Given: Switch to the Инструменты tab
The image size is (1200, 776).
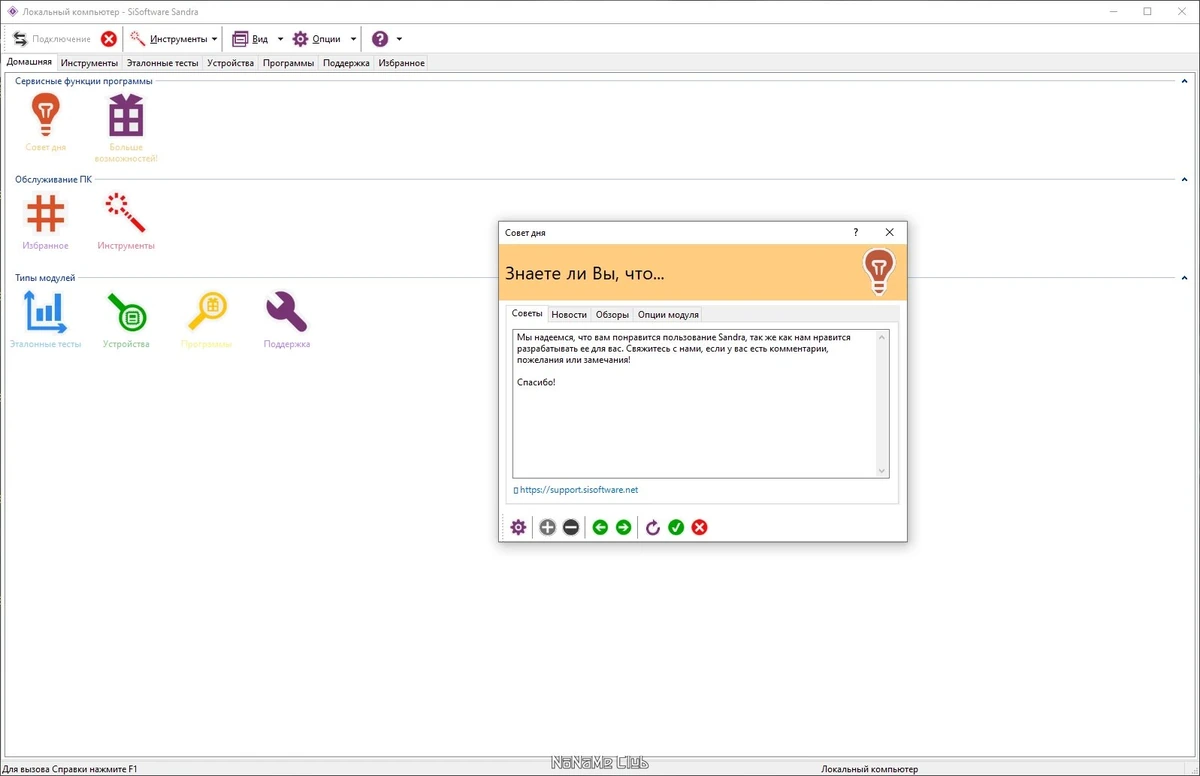Looking at the screenshot, I should [89, 63].
